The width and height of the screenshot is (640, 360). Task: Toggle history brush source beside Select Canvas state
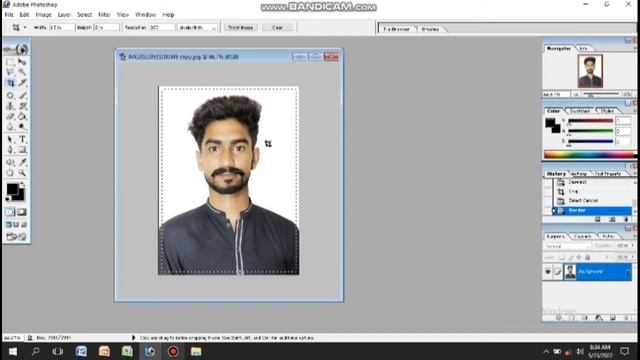[x=547, y=201]
